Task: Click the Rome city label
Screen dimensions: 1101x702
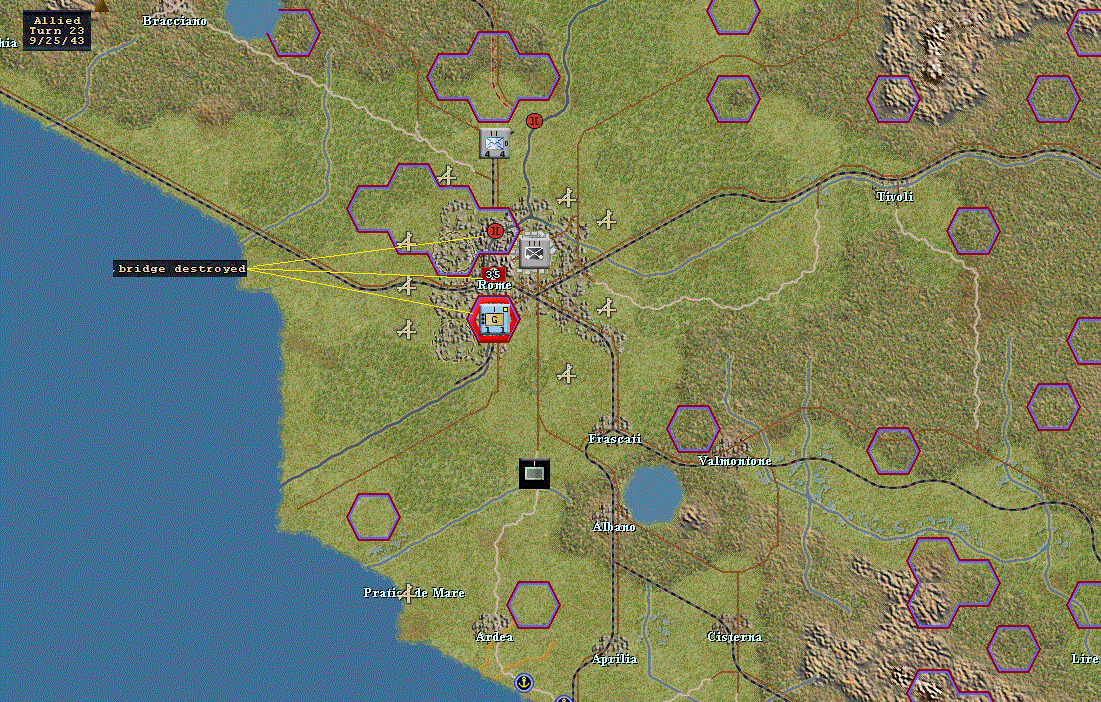Action: [x=494, y=286]
